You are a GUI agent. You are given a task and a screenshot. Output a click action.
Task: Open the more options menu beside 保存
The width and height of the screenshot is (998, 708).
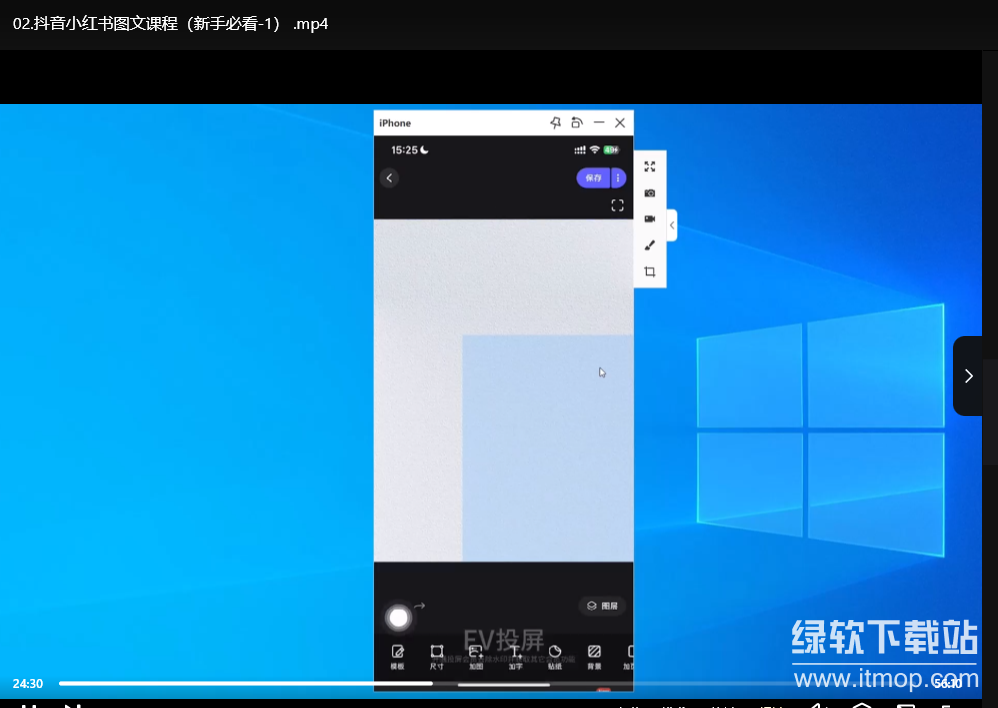pos(618,178)
